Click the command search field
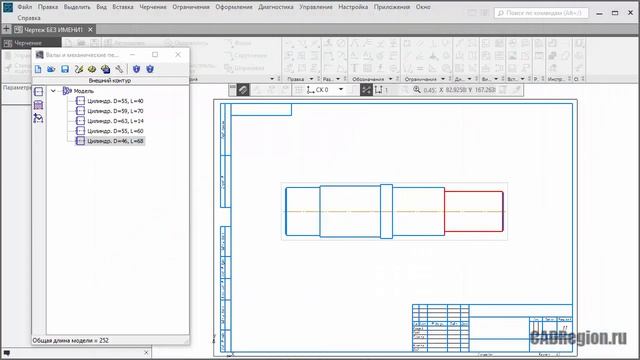This screenshot has height=360, width=640. [x=542, y=13]
